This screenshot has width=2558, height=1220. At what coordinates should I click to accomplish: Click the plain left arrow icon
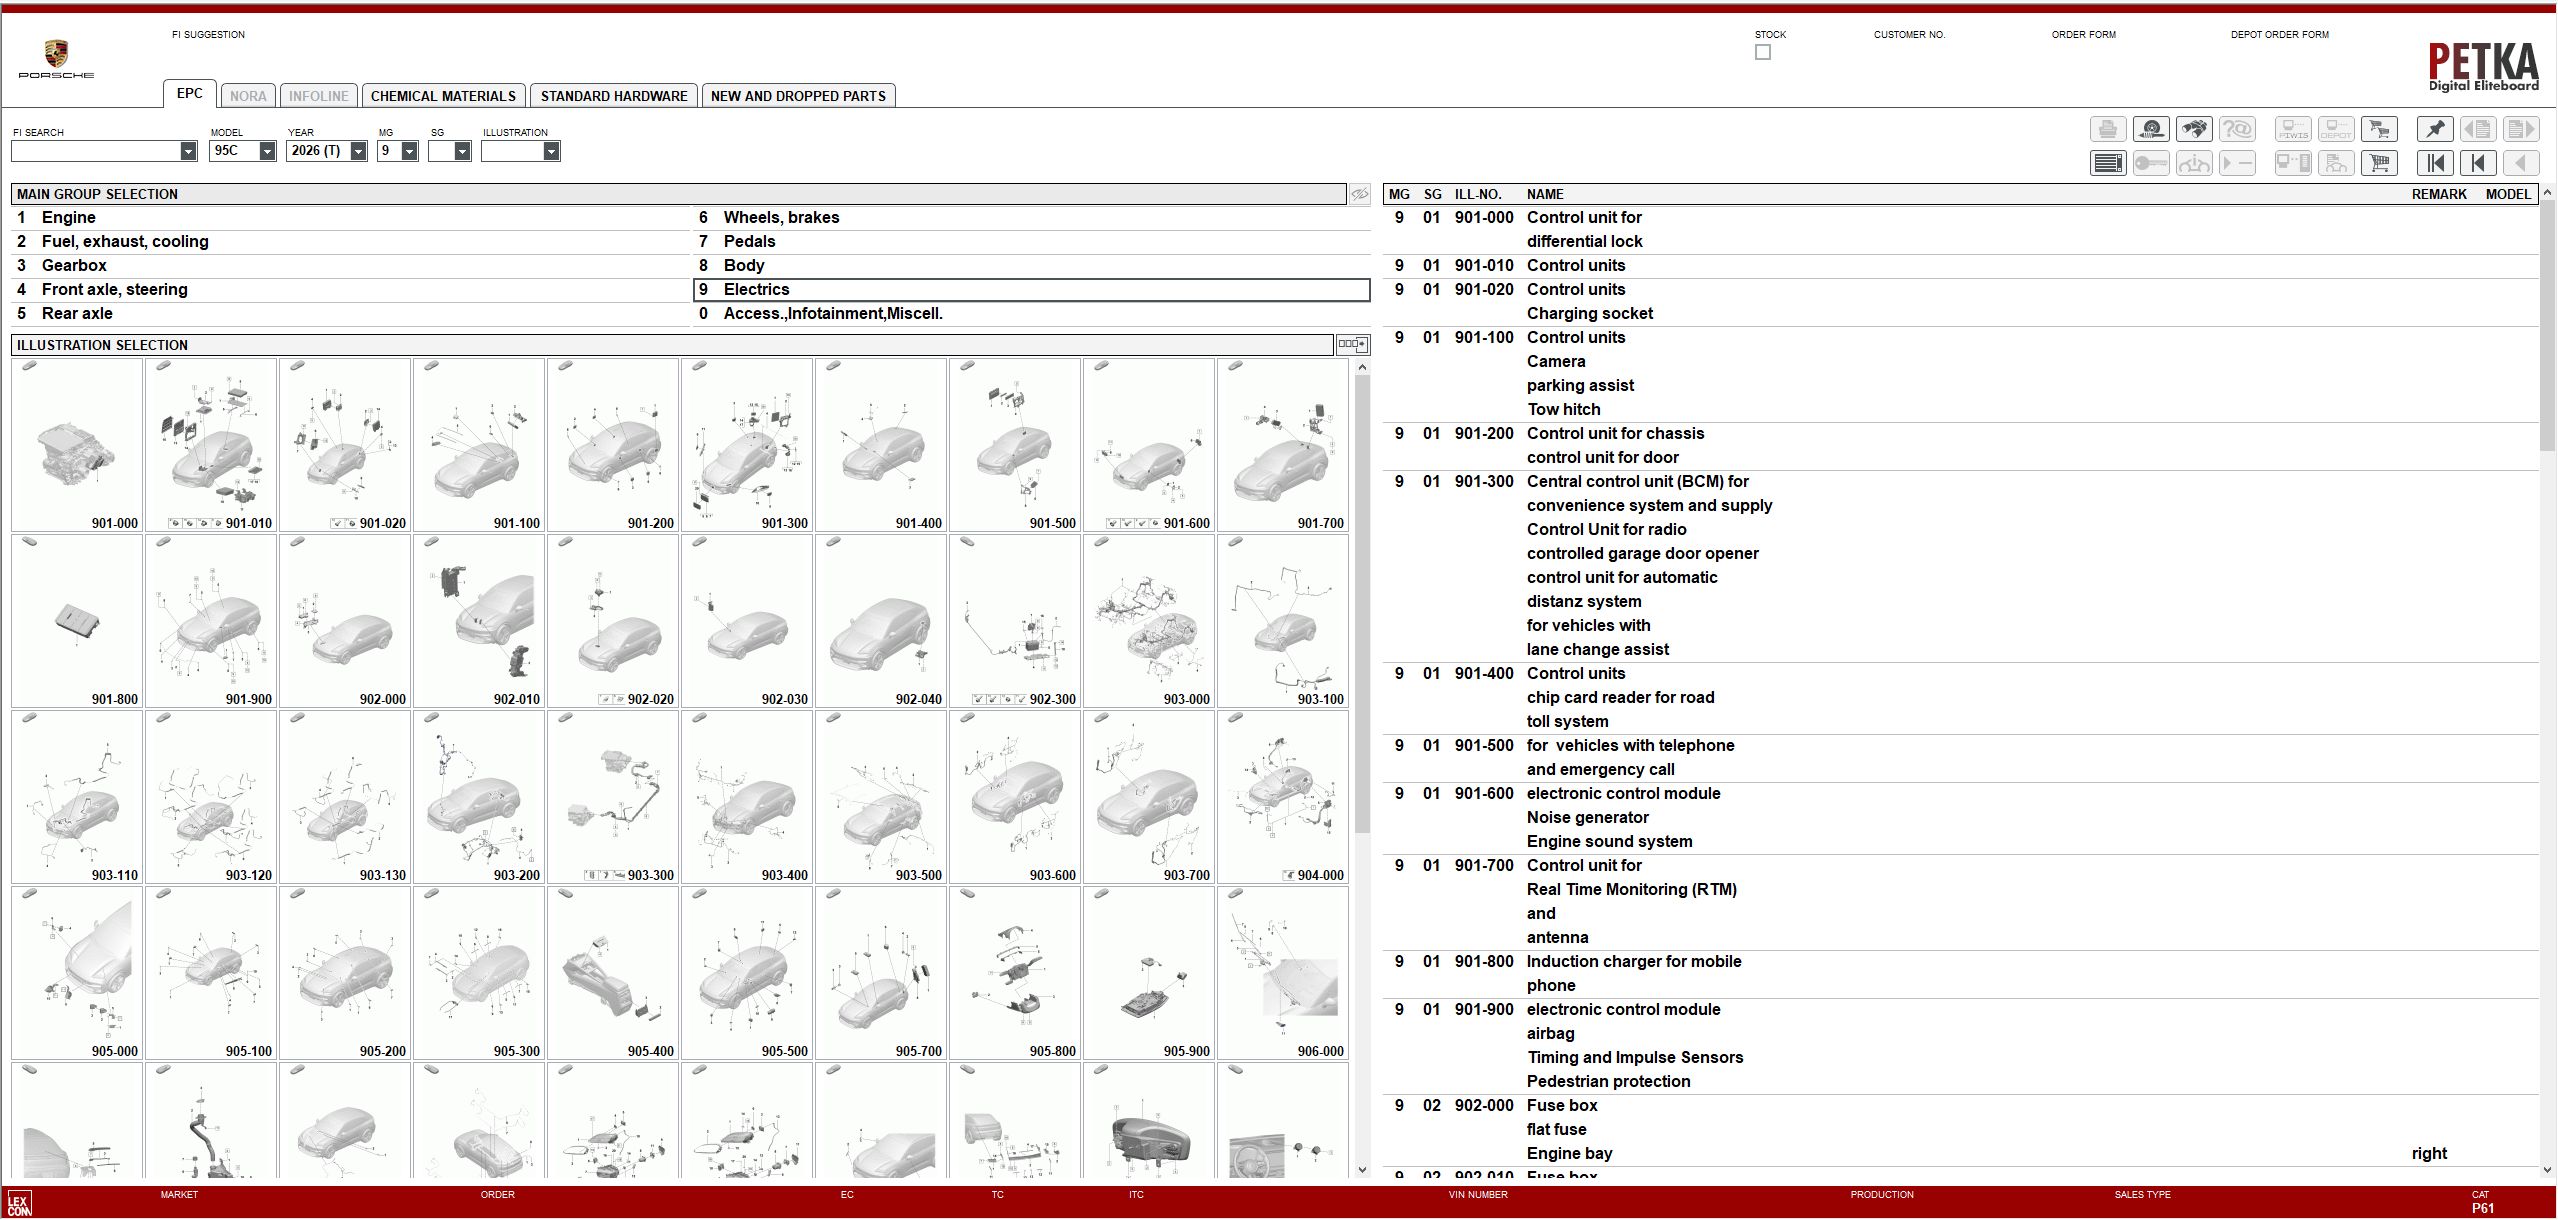tap(2521, 163)
